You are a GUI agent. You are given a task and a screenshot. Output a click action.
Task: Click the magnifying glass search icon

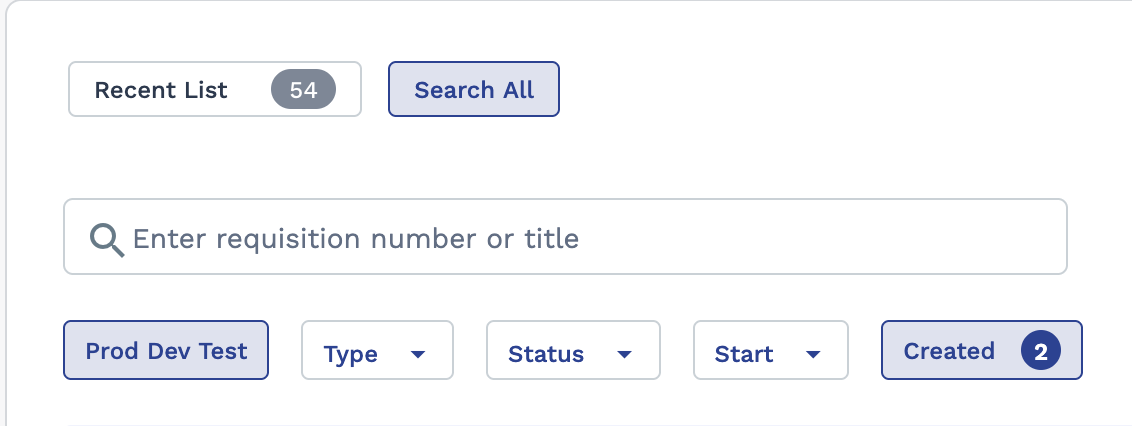coord(106,239)
